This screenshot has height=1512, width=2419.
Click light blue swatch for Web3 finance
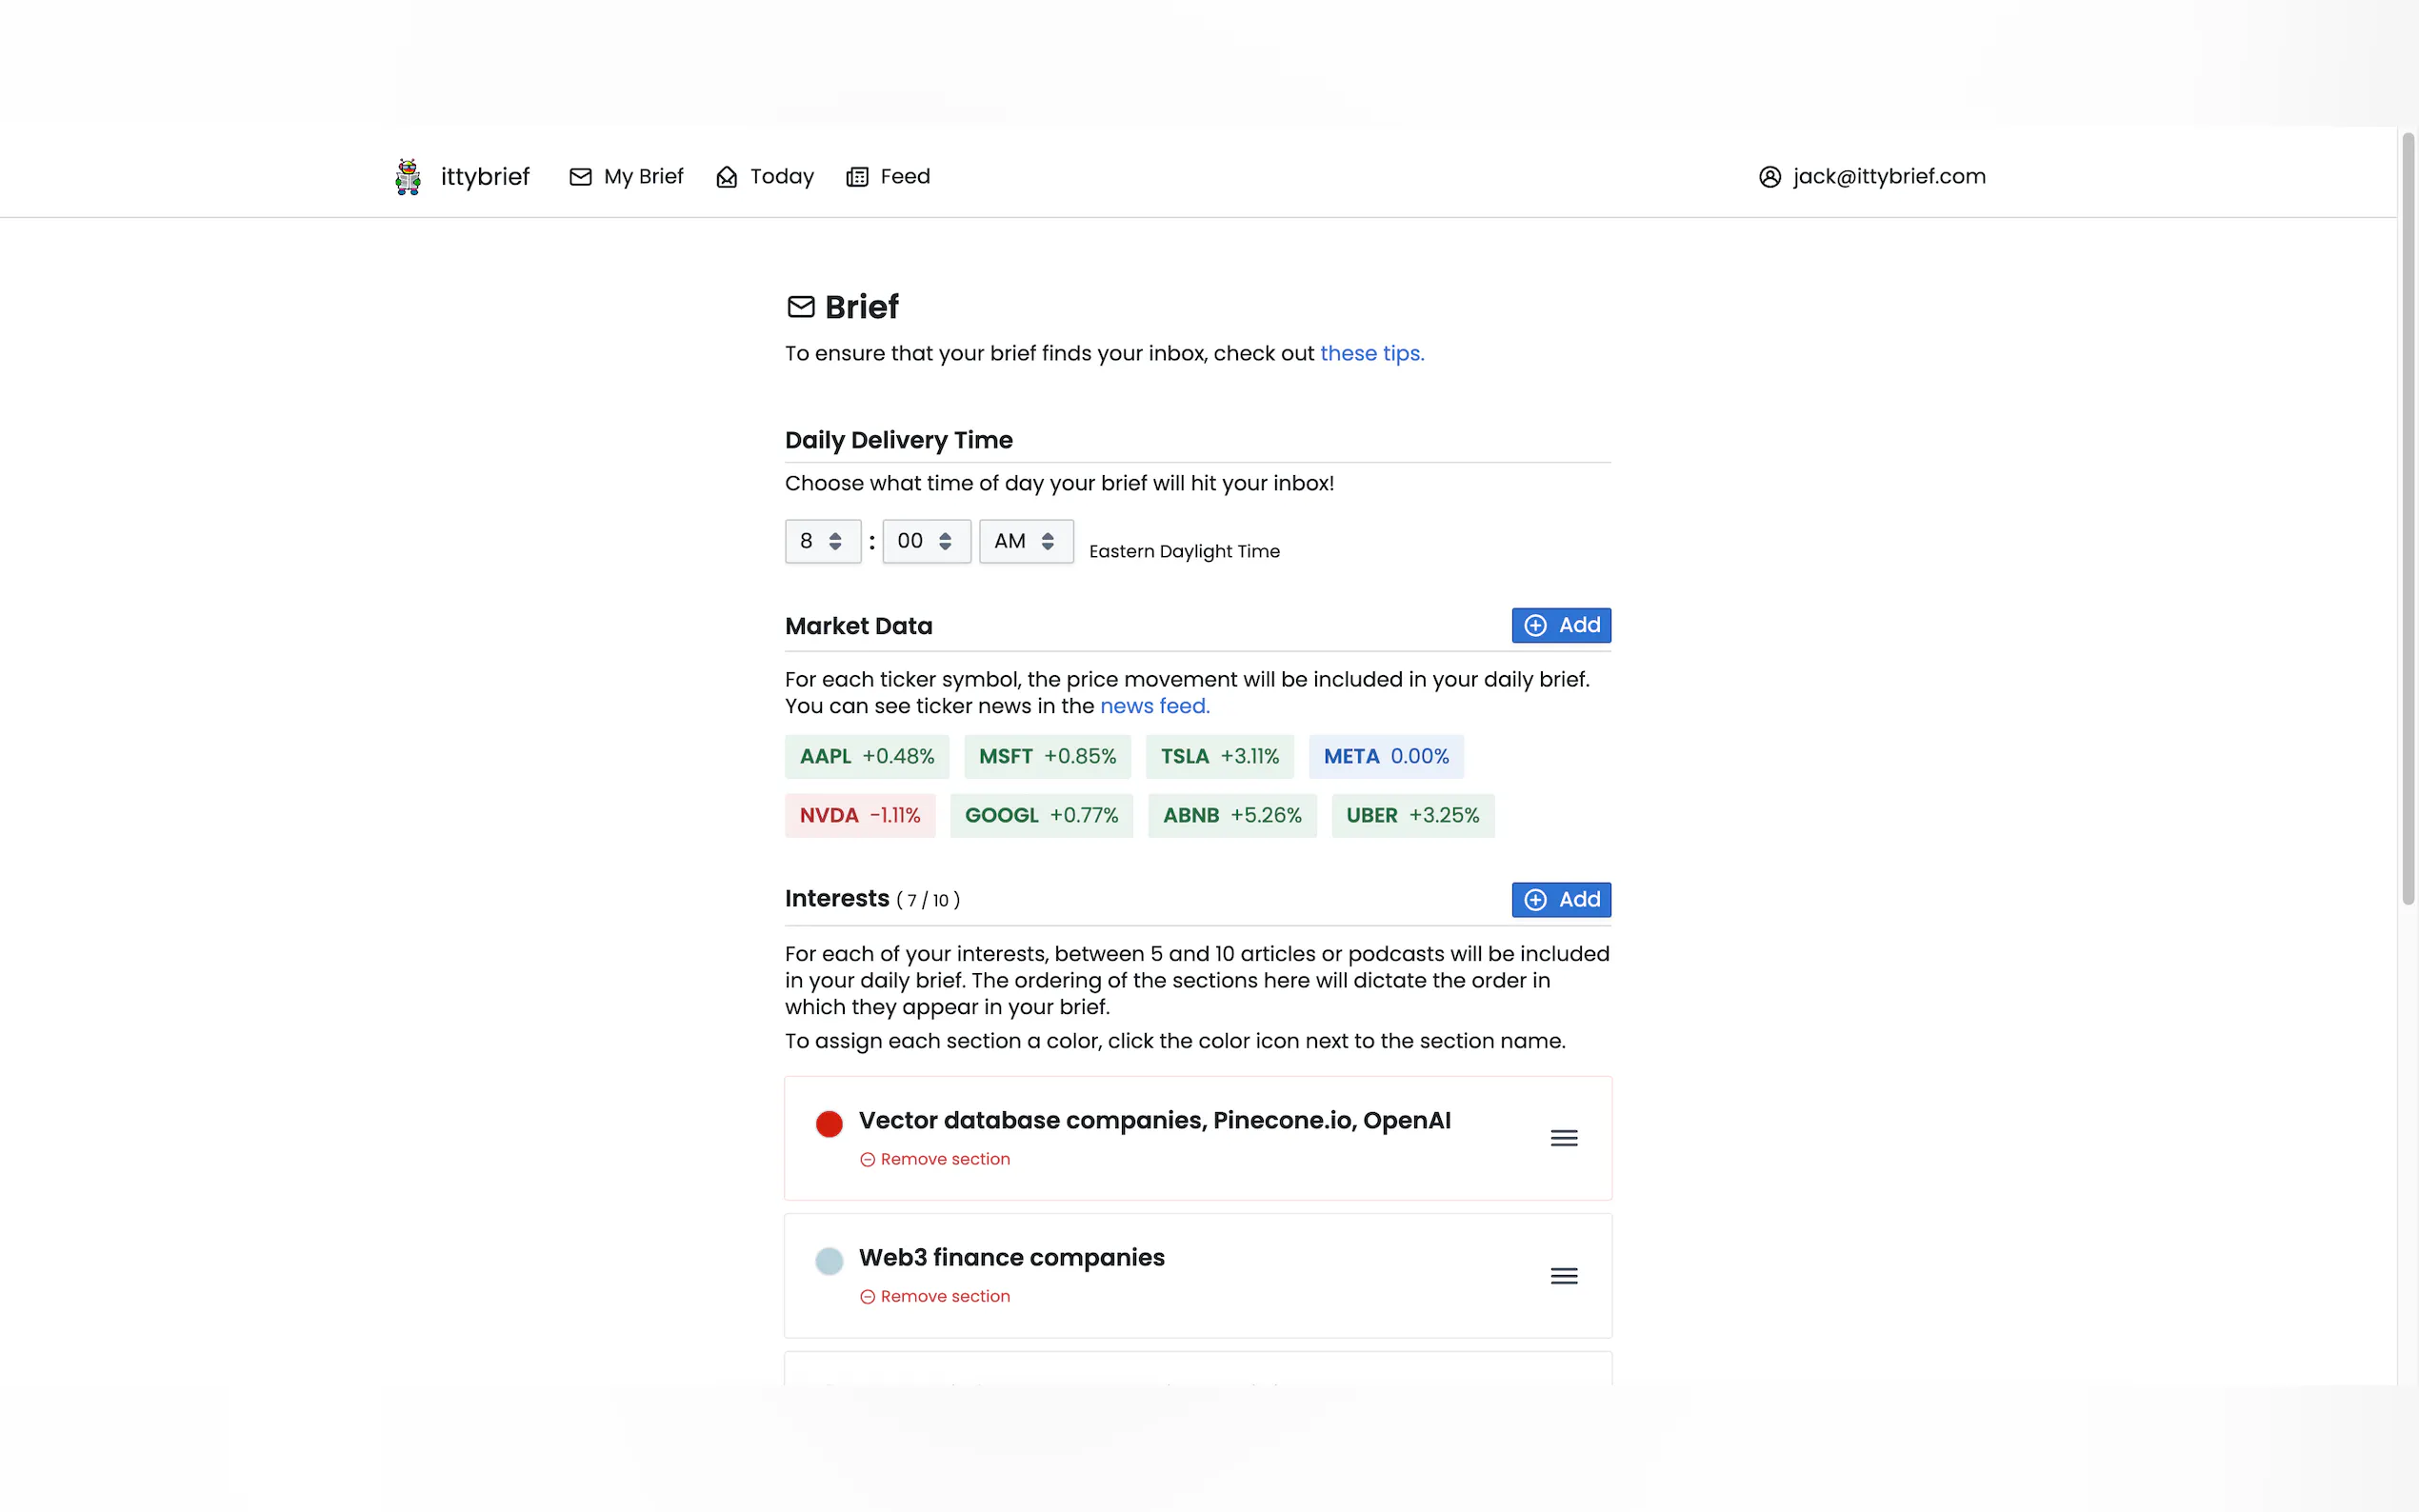click(x=829, y=1261)
